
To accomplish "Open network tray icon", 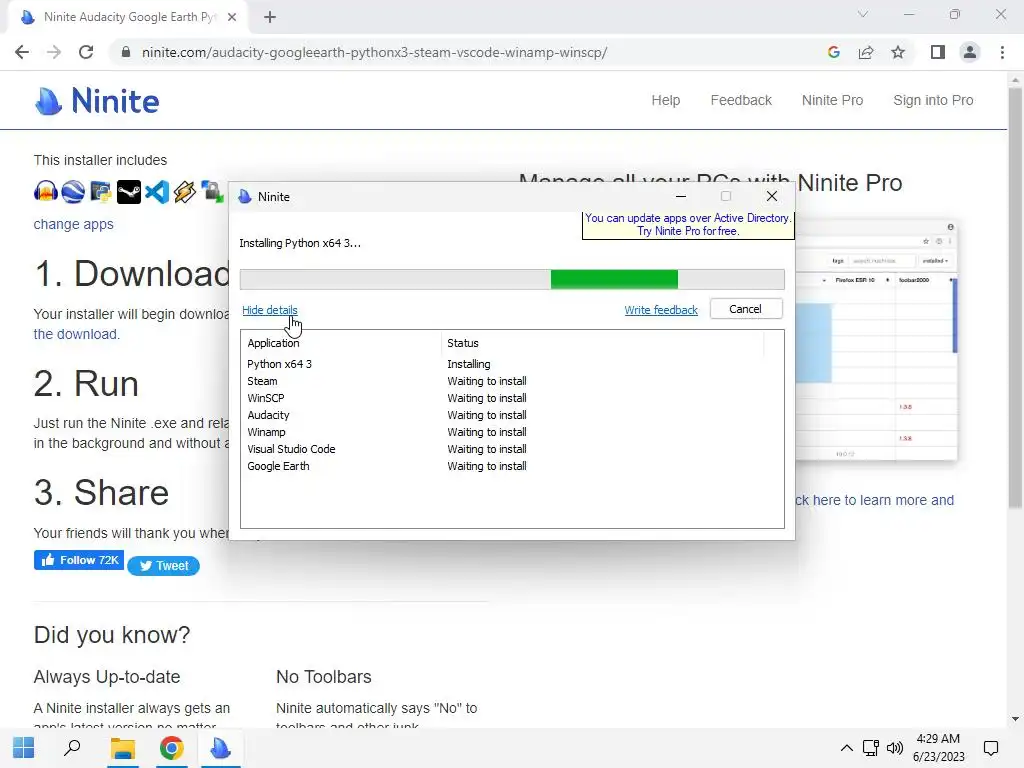I will pos(871,748).
